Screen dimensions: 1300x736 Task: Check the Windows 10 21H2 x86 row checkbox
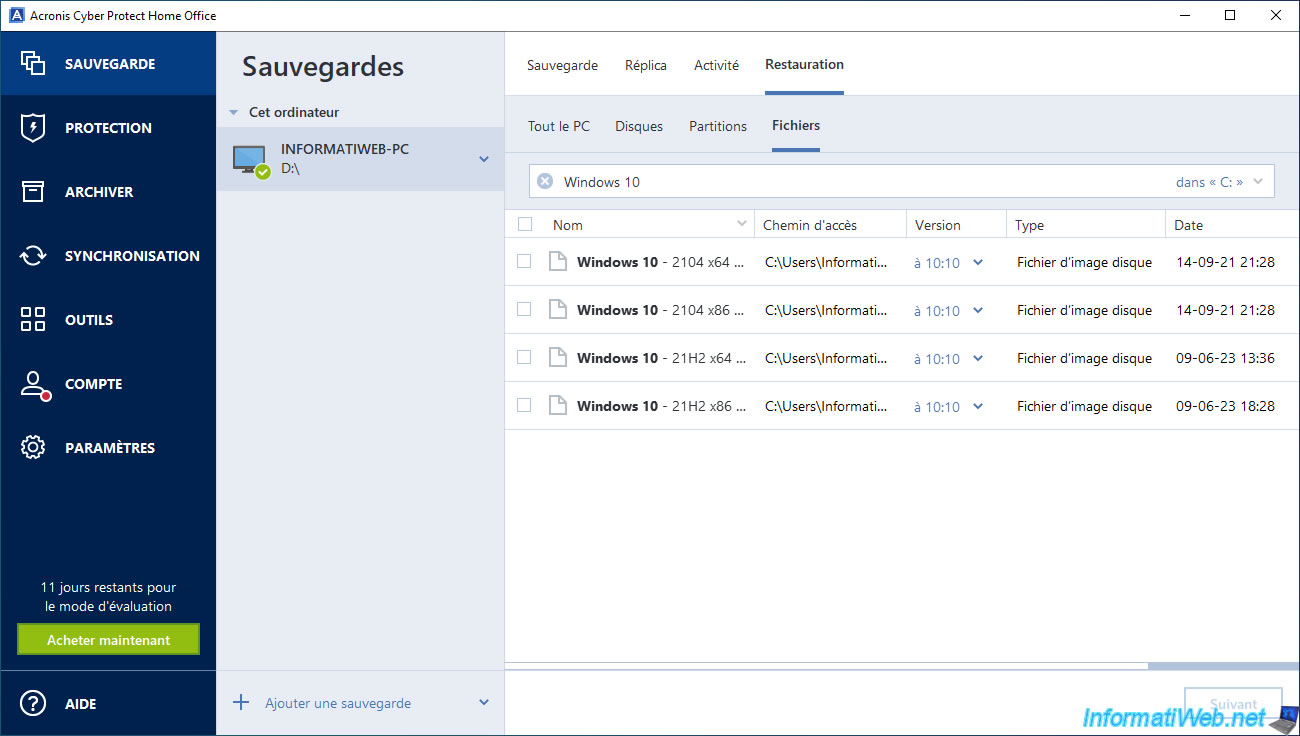tap(524, 405)
